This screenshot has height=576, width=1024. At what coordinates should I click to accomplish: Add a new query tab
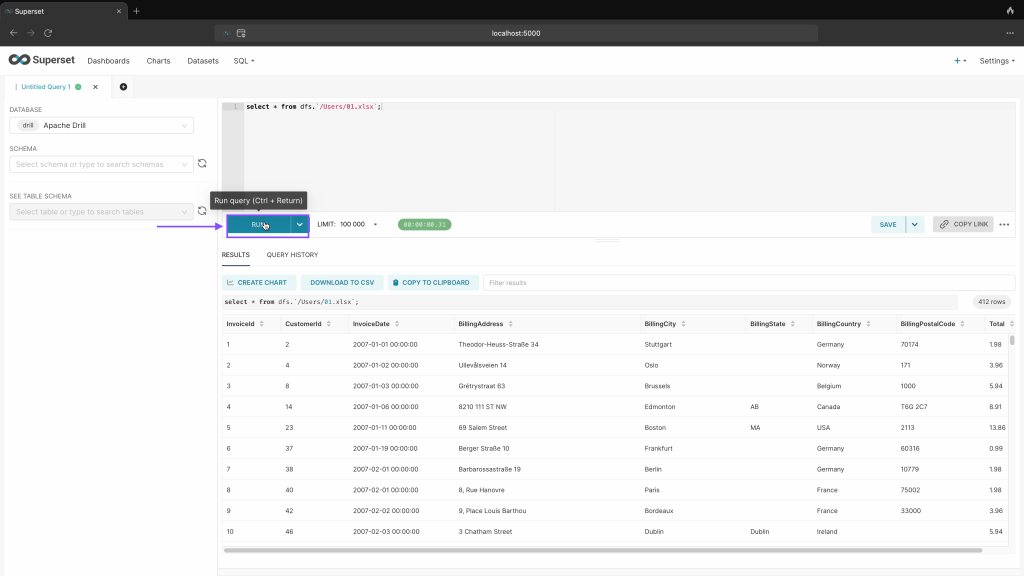(x=123, y=87)
